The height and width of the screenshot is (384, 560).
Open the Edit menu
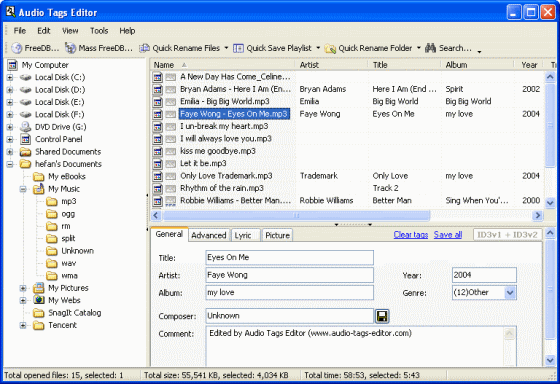[44, 31]
